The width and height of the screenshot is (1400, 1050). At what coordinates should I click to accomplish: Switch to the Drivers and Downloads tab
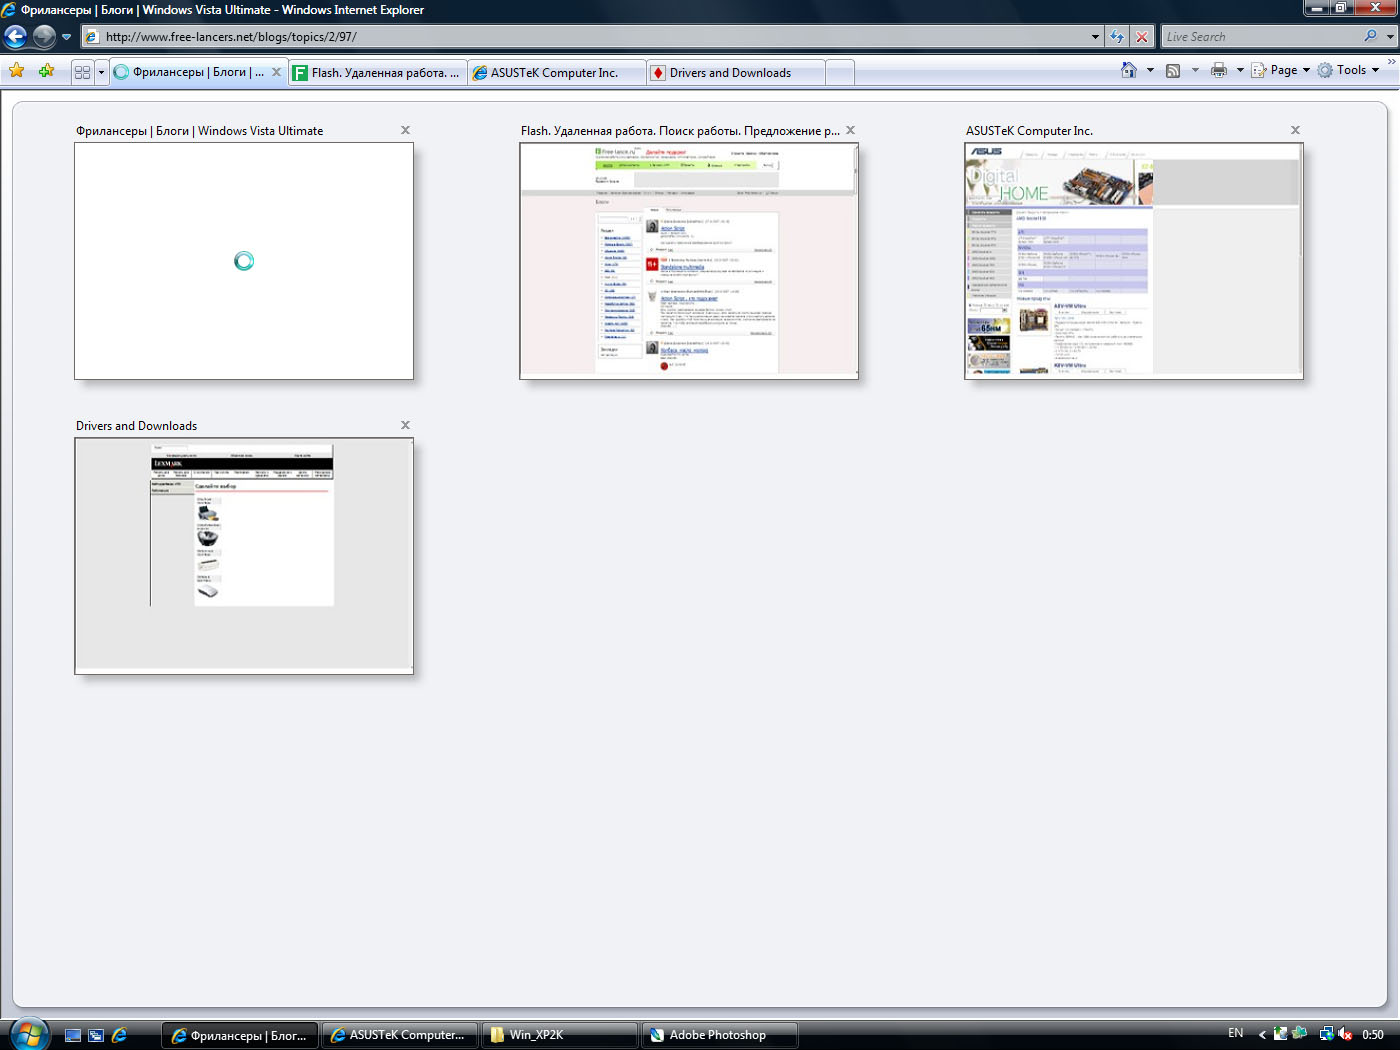[736, 73]
